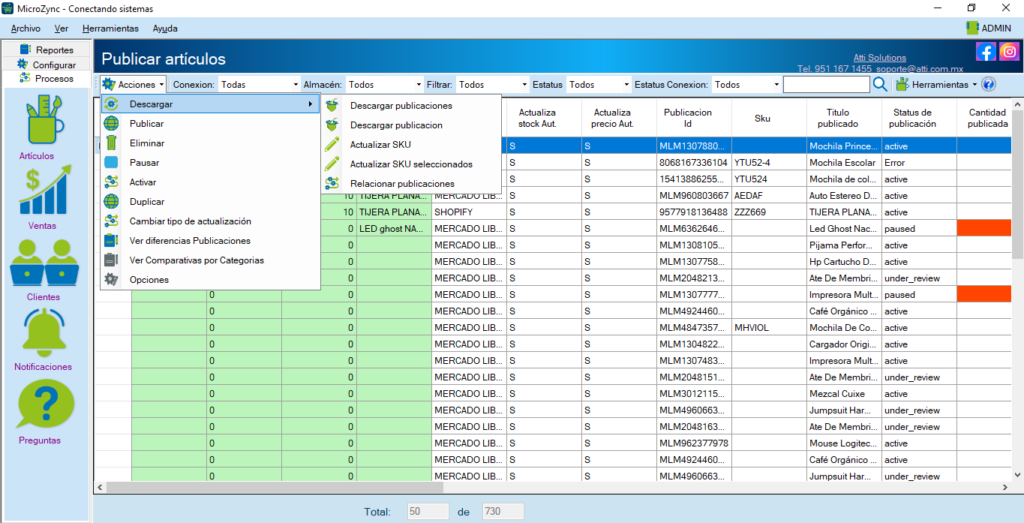The width and height of the screenshot is (1024, 523).
Task: Open the Estatus dropdown
Action: pyautogui.click(x=599, y=84)
